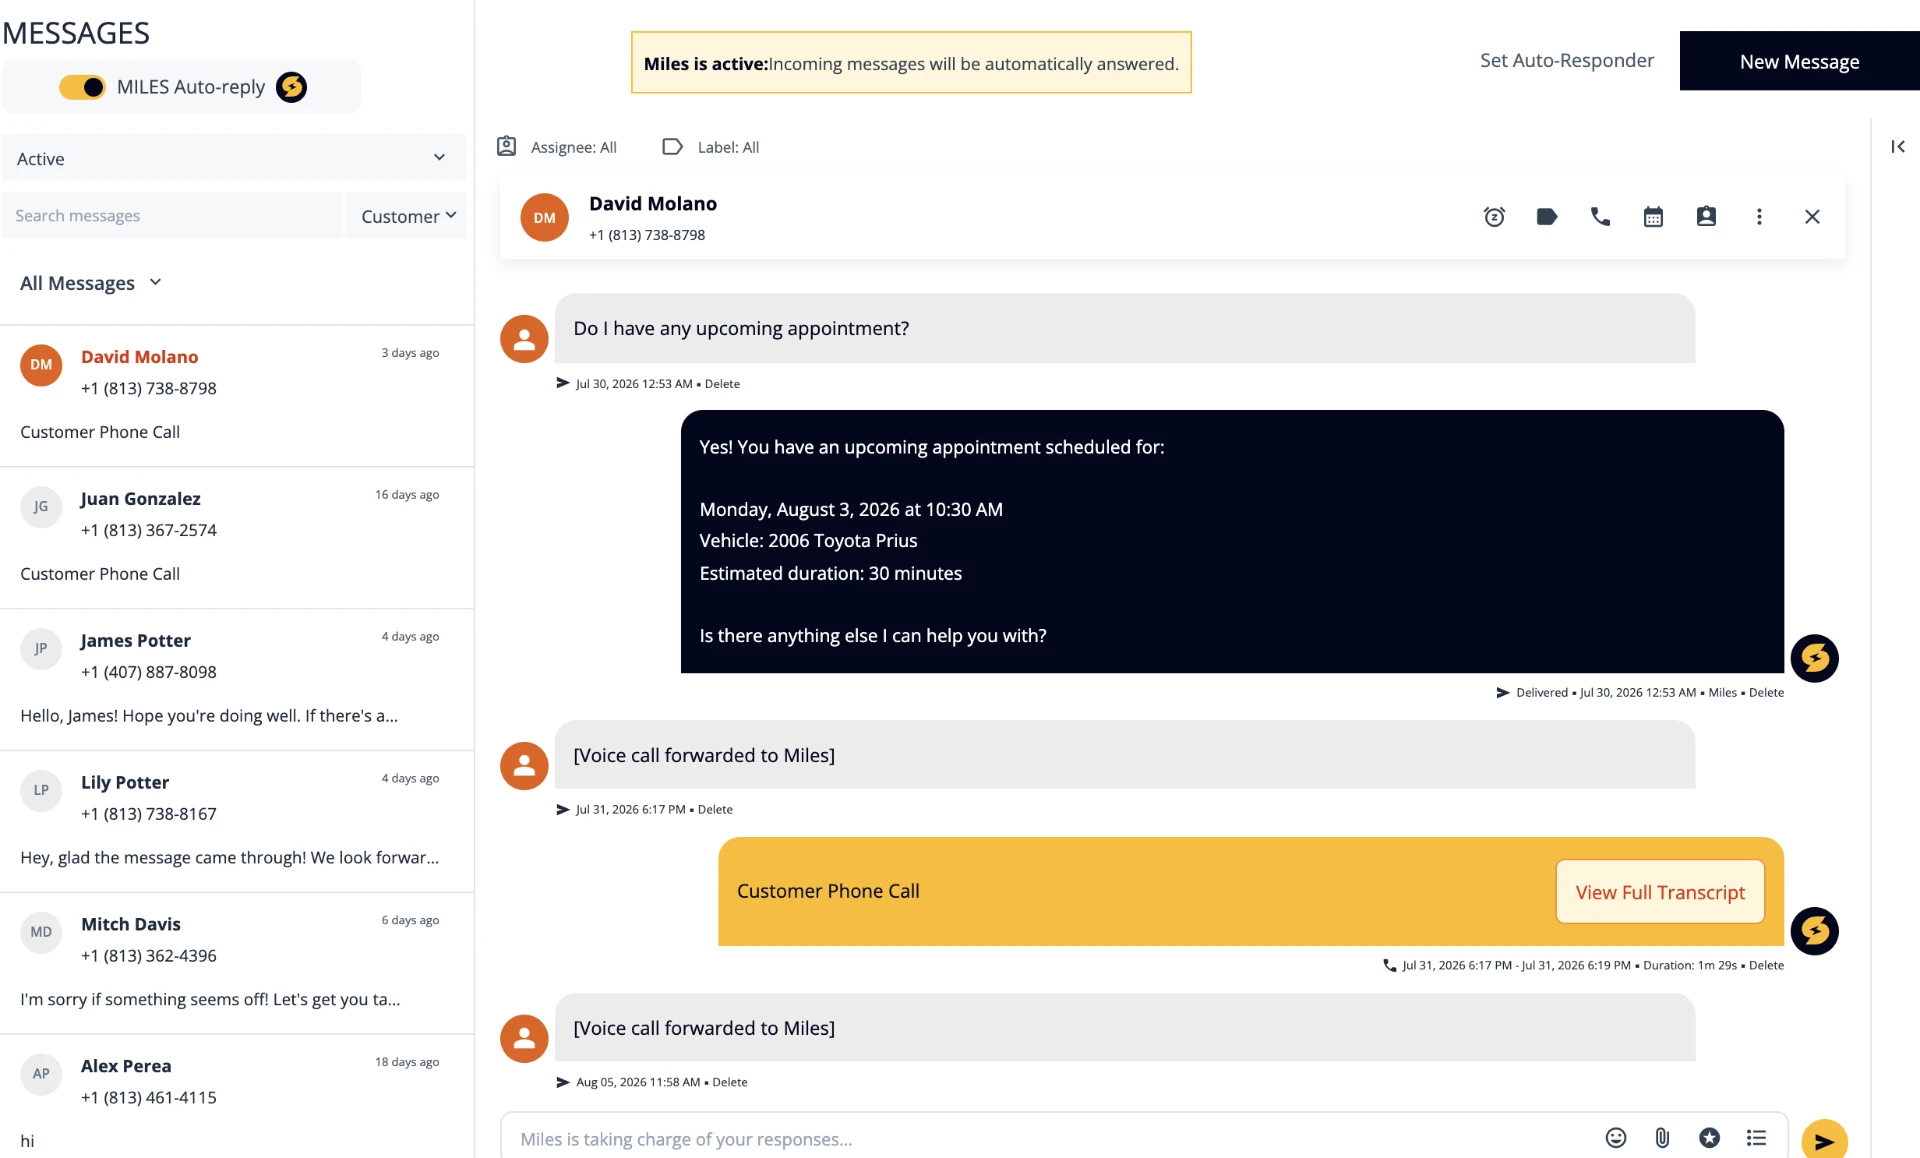Viewport: 1920px width, 1158px height.
Task: Open Alex Perea conversation
Action: 237,1098
